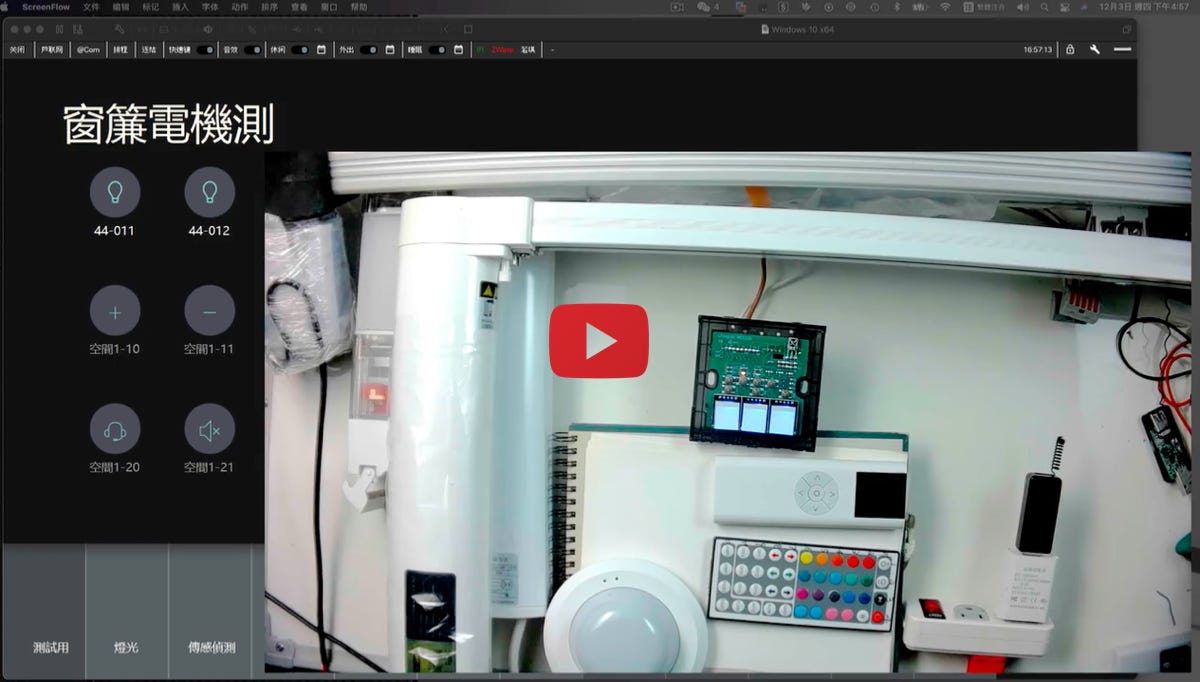The image size is (1200, 682).
Task: Open the 编辑 menu
Action: [x=121, y=6]
